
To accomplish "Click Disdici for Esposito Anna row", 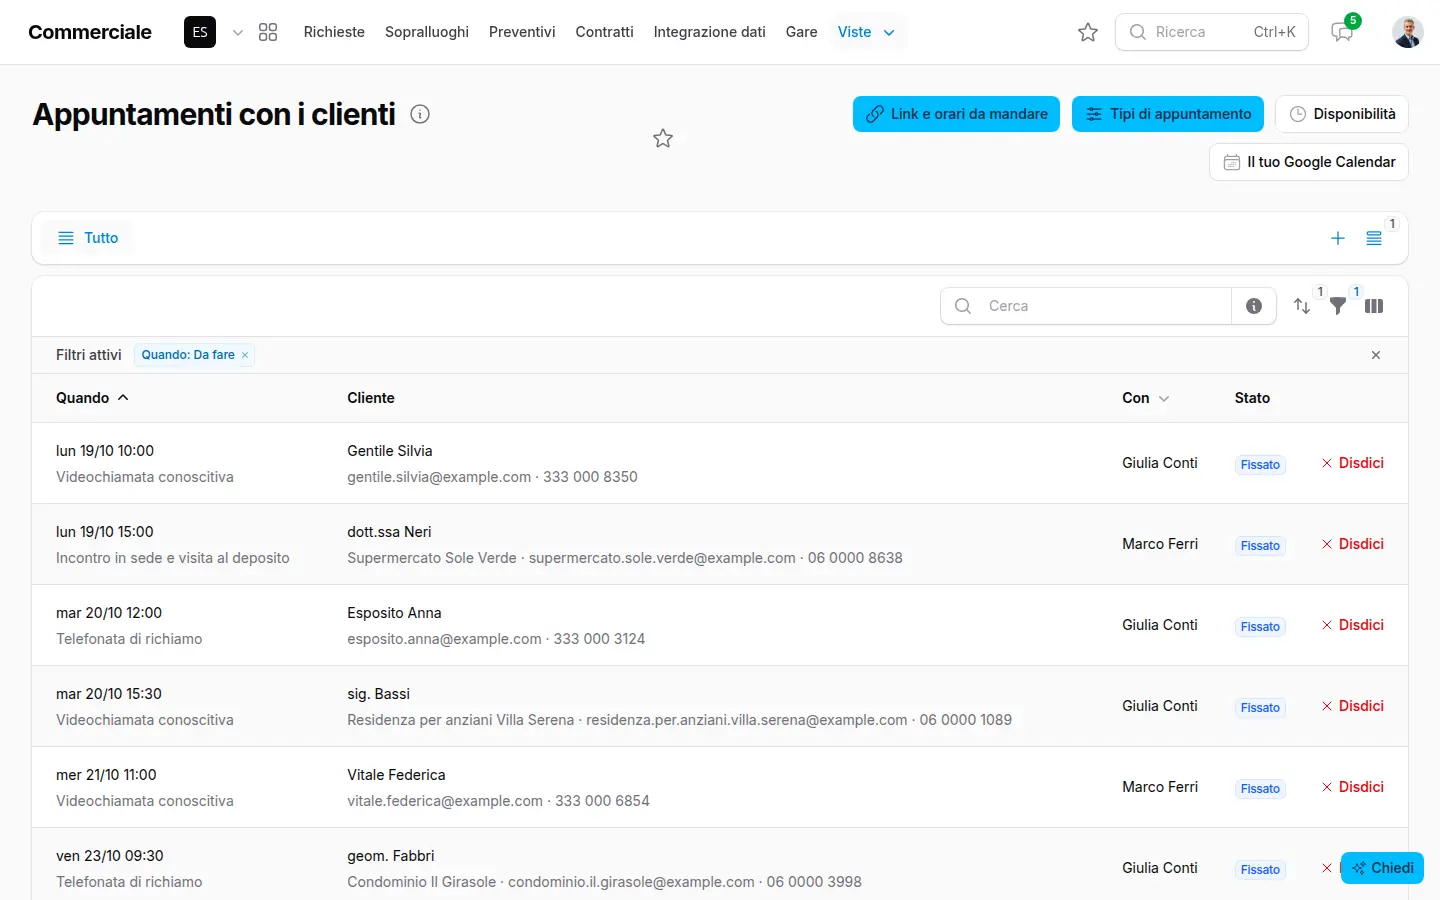I will click(1353, 625).
